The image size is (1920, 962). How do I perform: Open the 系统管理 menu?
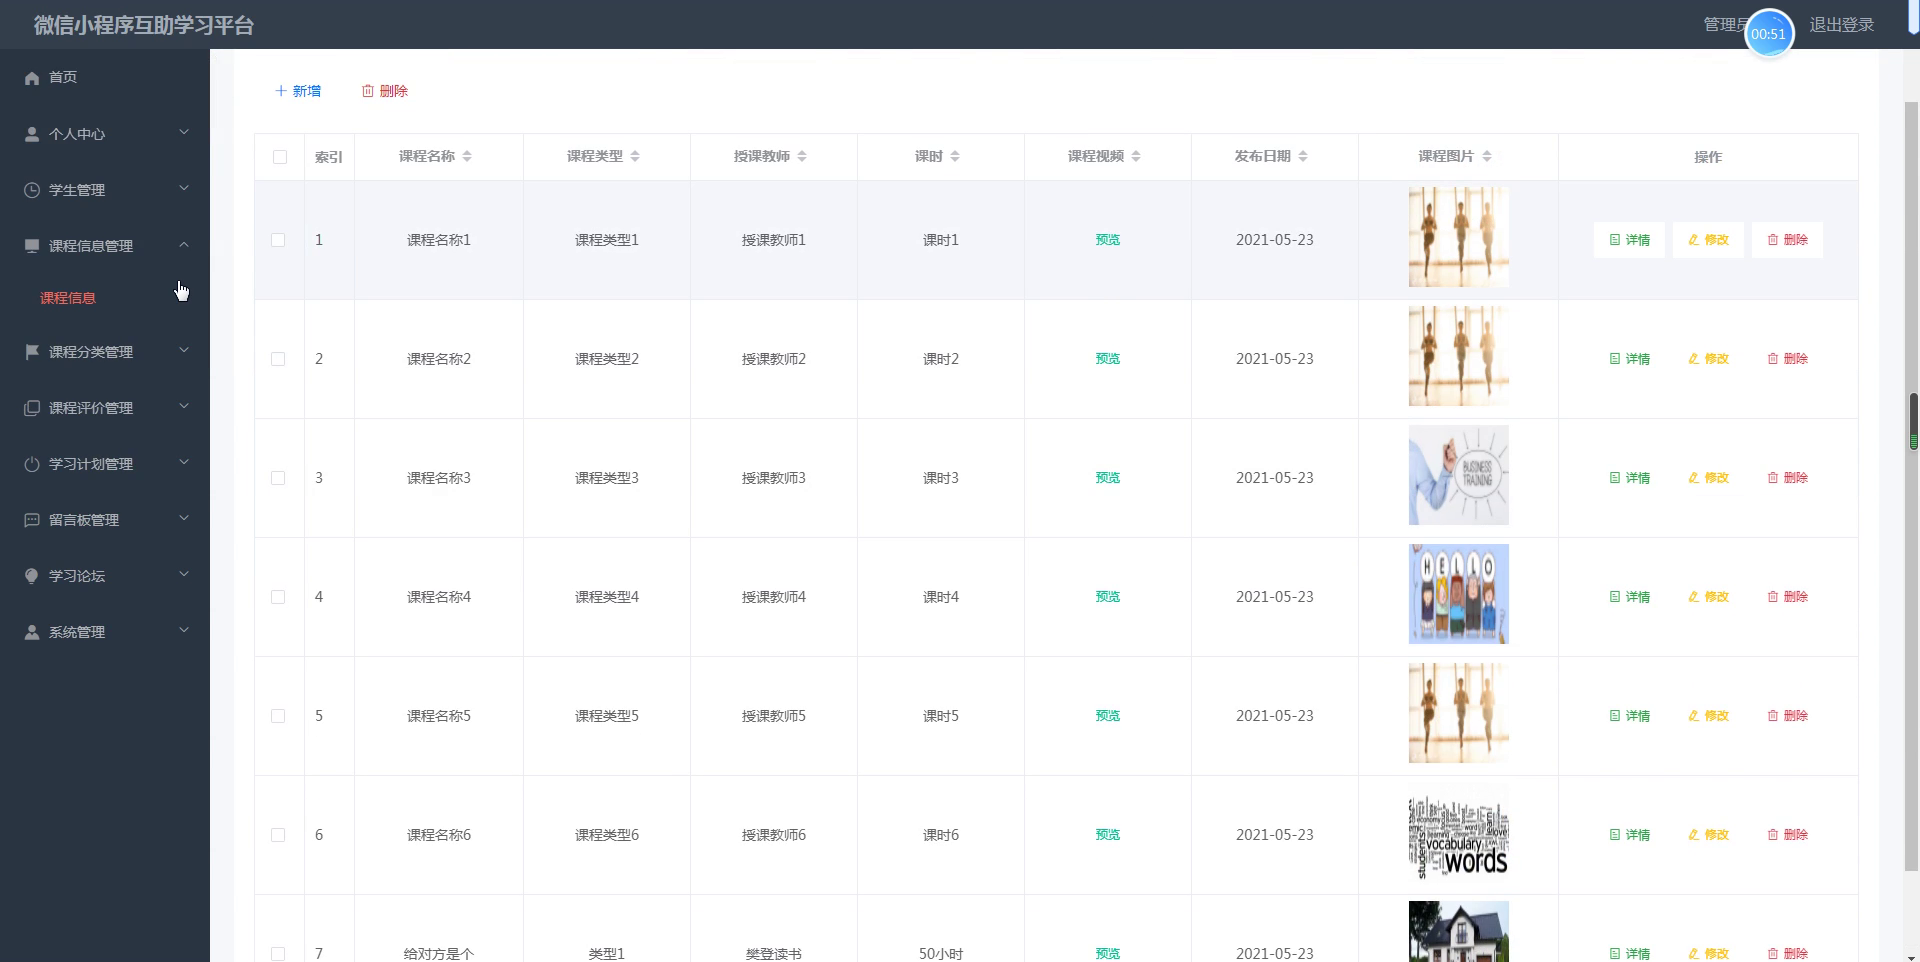tap(105, 632)
